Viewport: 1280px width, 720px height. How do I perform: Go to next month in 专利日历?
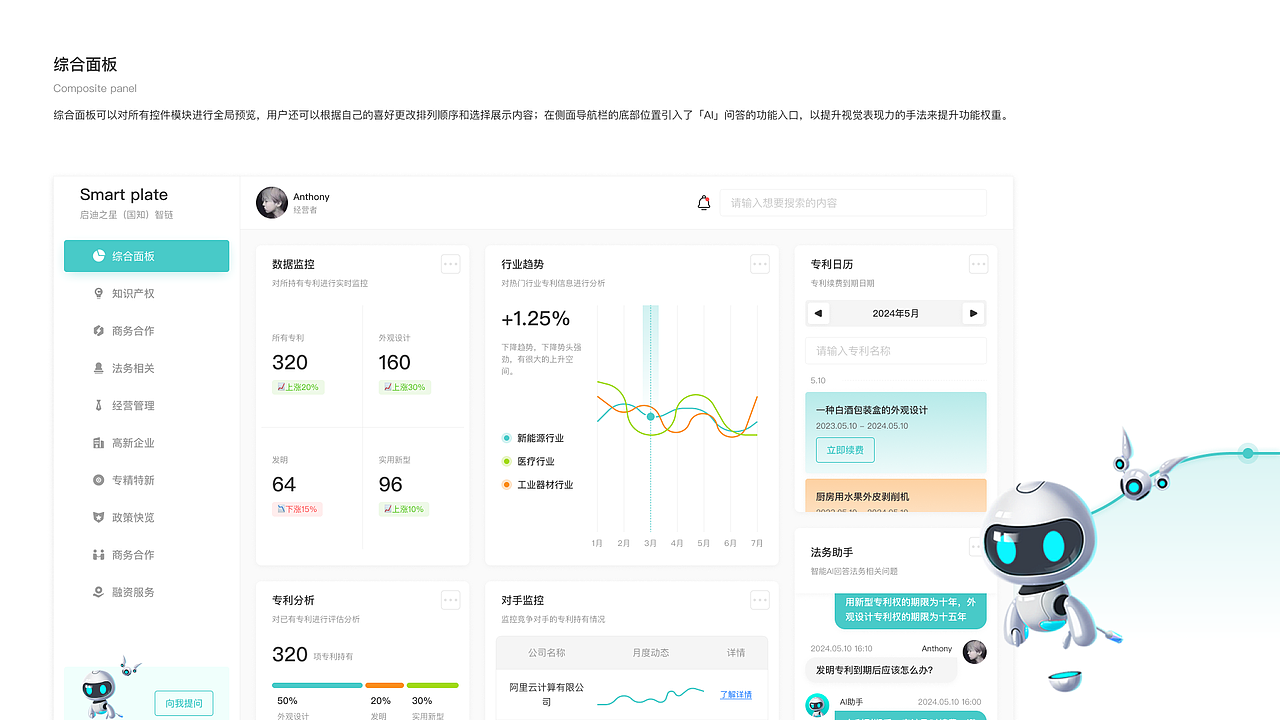click(973, 313)
